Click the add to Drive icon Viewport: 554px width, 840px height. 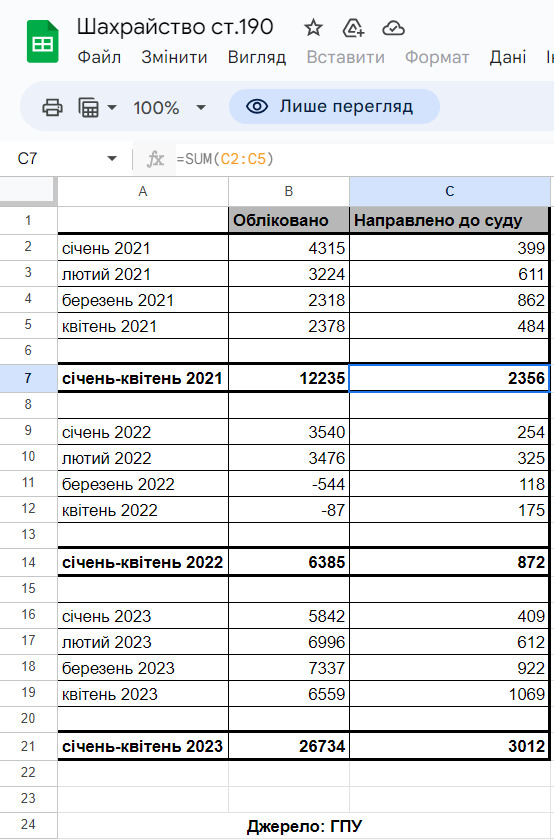tap(353, 28)
